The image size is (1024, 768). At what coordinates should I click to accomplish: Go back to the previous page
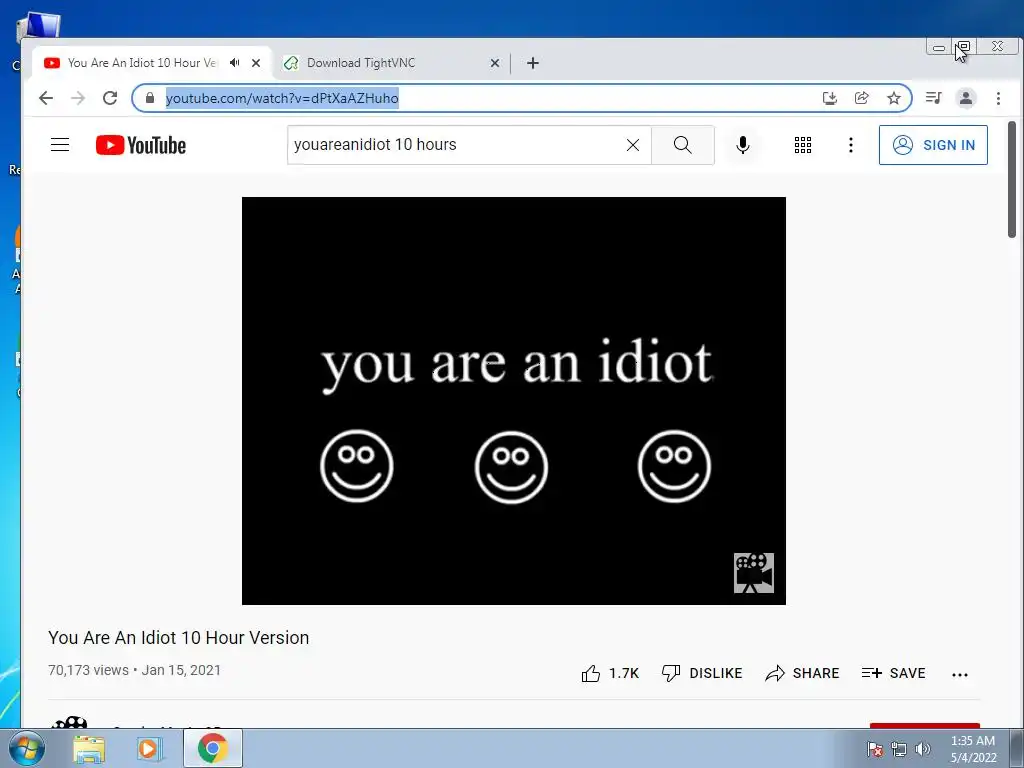pyautogui.click(x=46, y=98)
